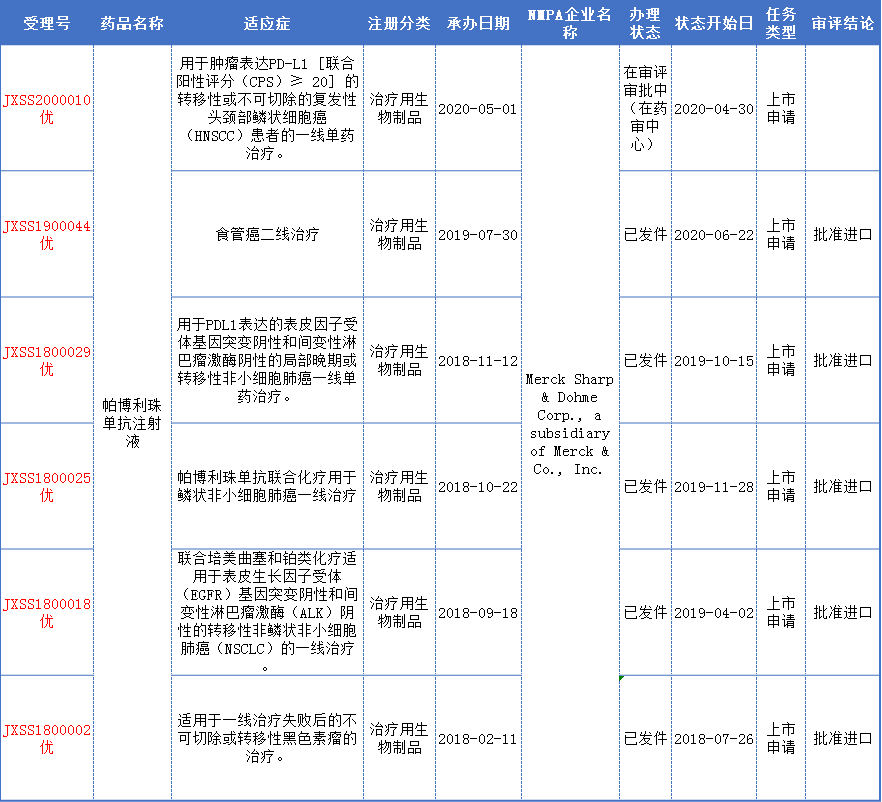Select the 食管癌二线治疗 indication cell
Screen dimensions: 882x802
click(x=267, y=234)
